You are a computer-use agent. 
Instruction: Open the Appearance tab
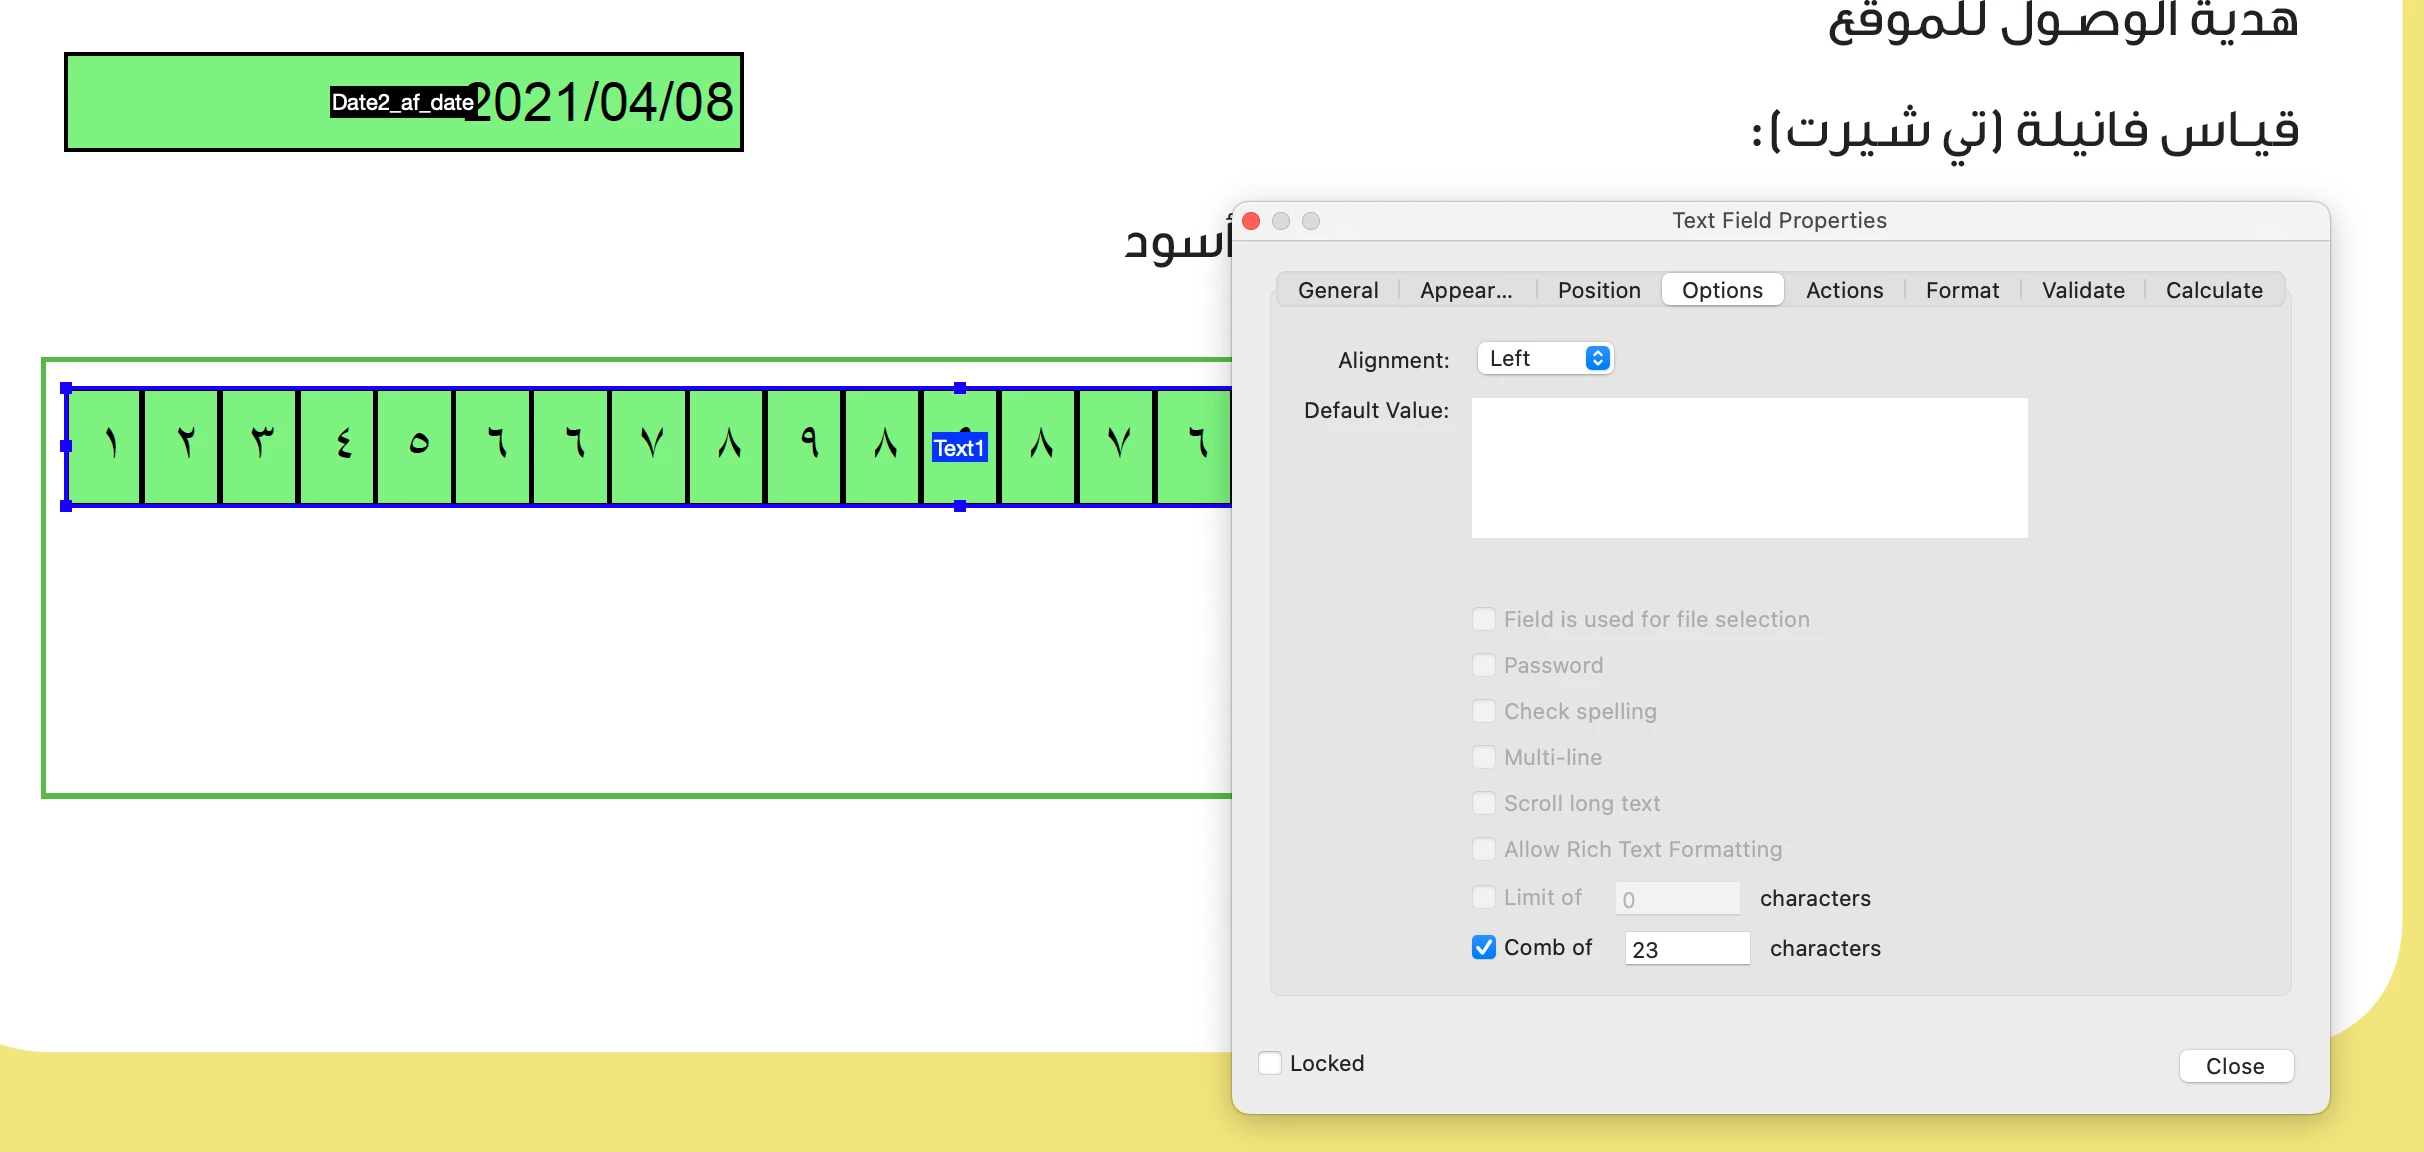click(1466, 290)
